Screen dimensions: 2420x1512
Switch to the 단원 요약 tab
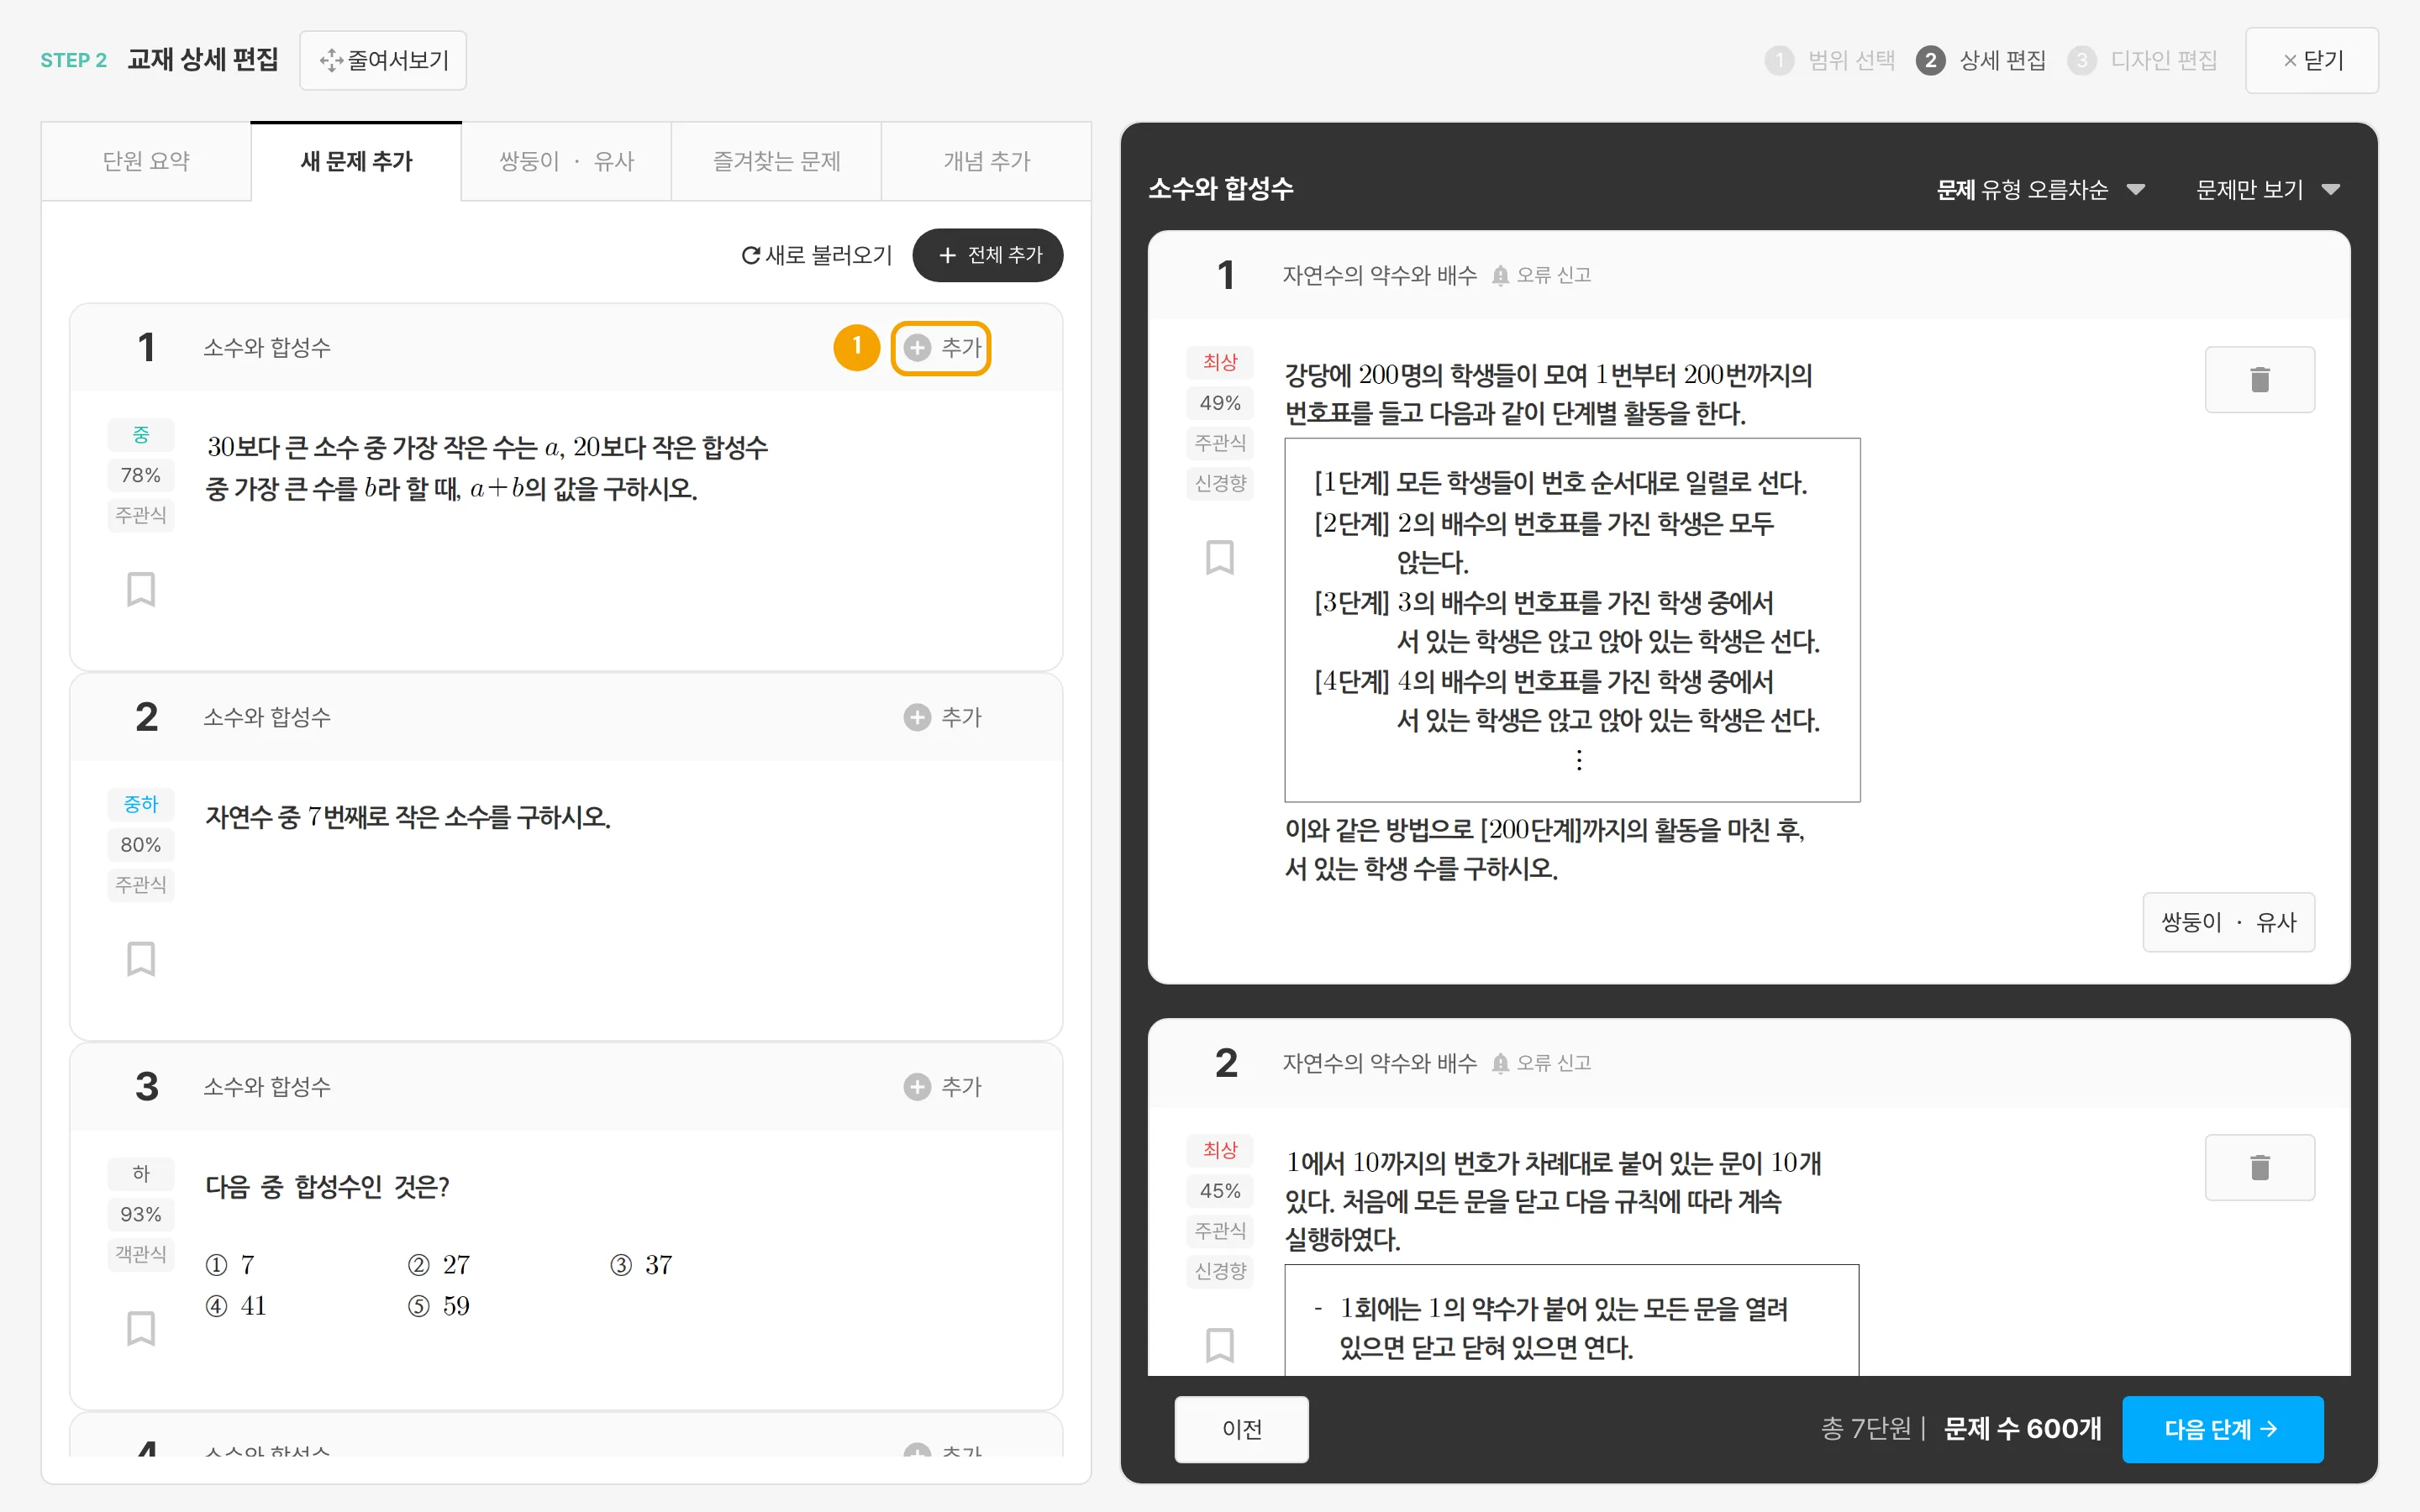146,161
